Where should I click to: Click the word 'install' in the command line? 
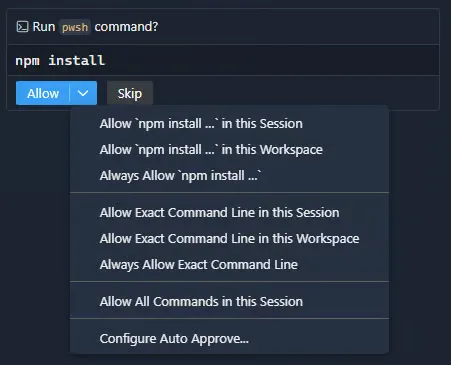pyautogui.click(x=77, y=61)
